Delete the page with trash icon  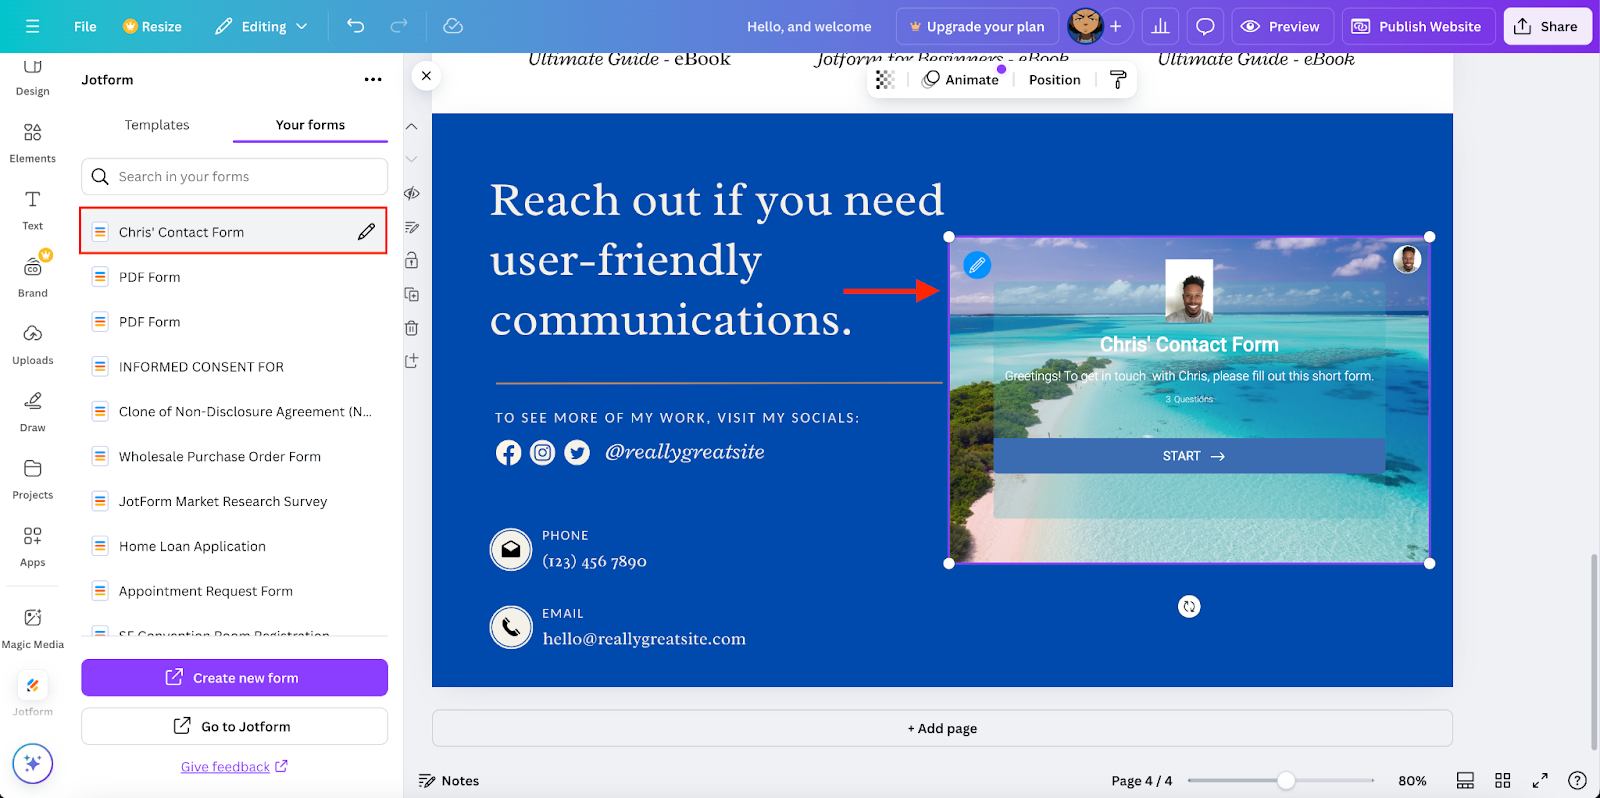411,328
